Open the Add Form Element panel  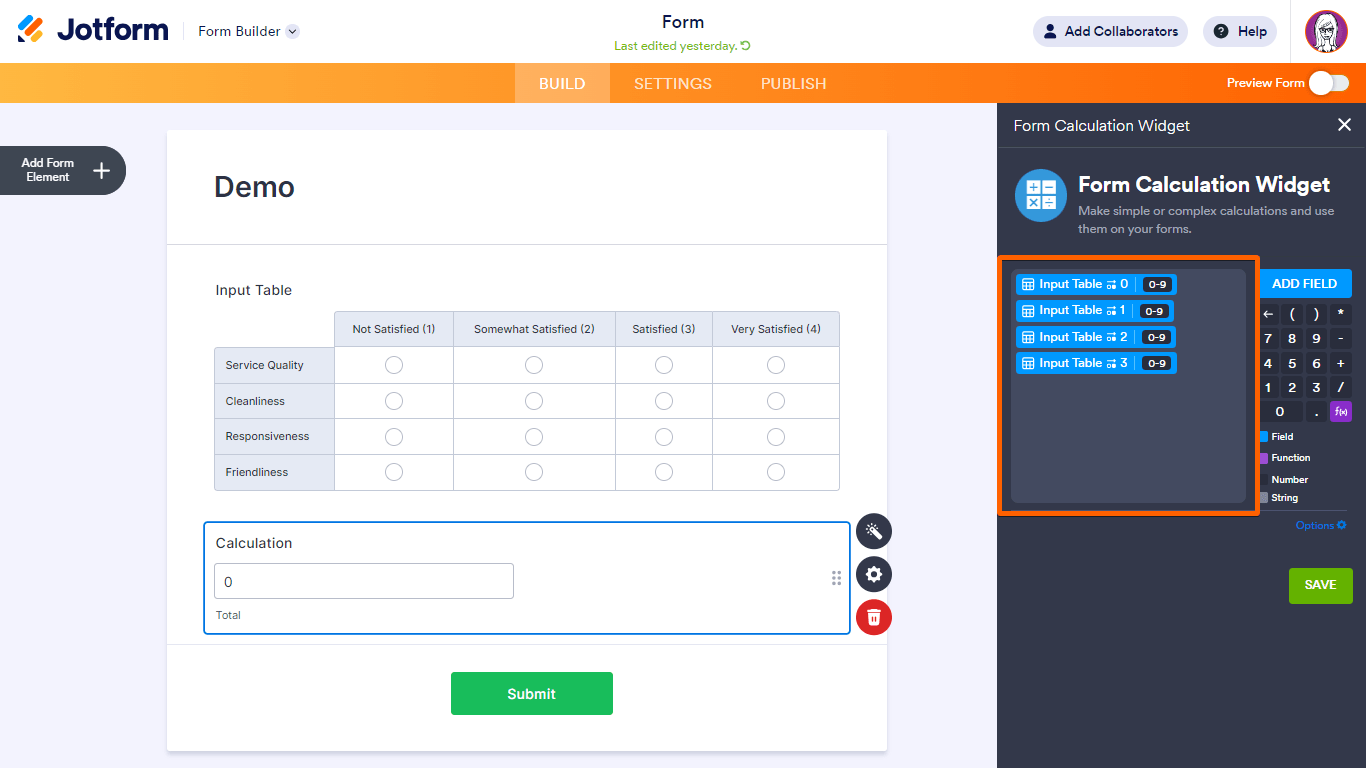62,170
